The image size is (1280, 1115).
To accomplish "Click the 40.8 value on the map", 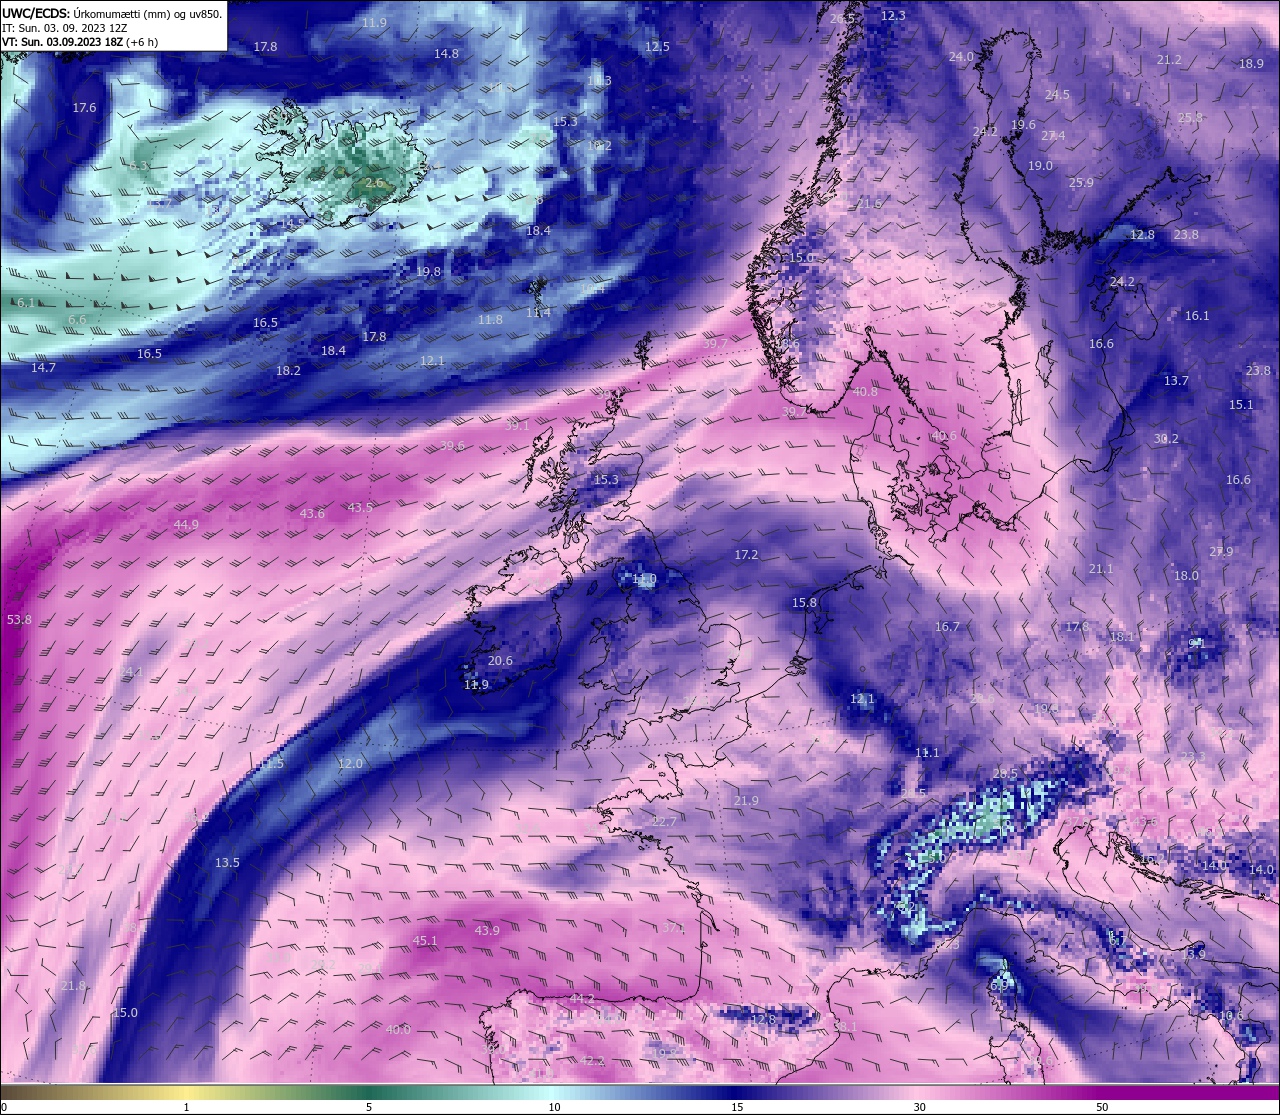I will click(x=865, y=392).
